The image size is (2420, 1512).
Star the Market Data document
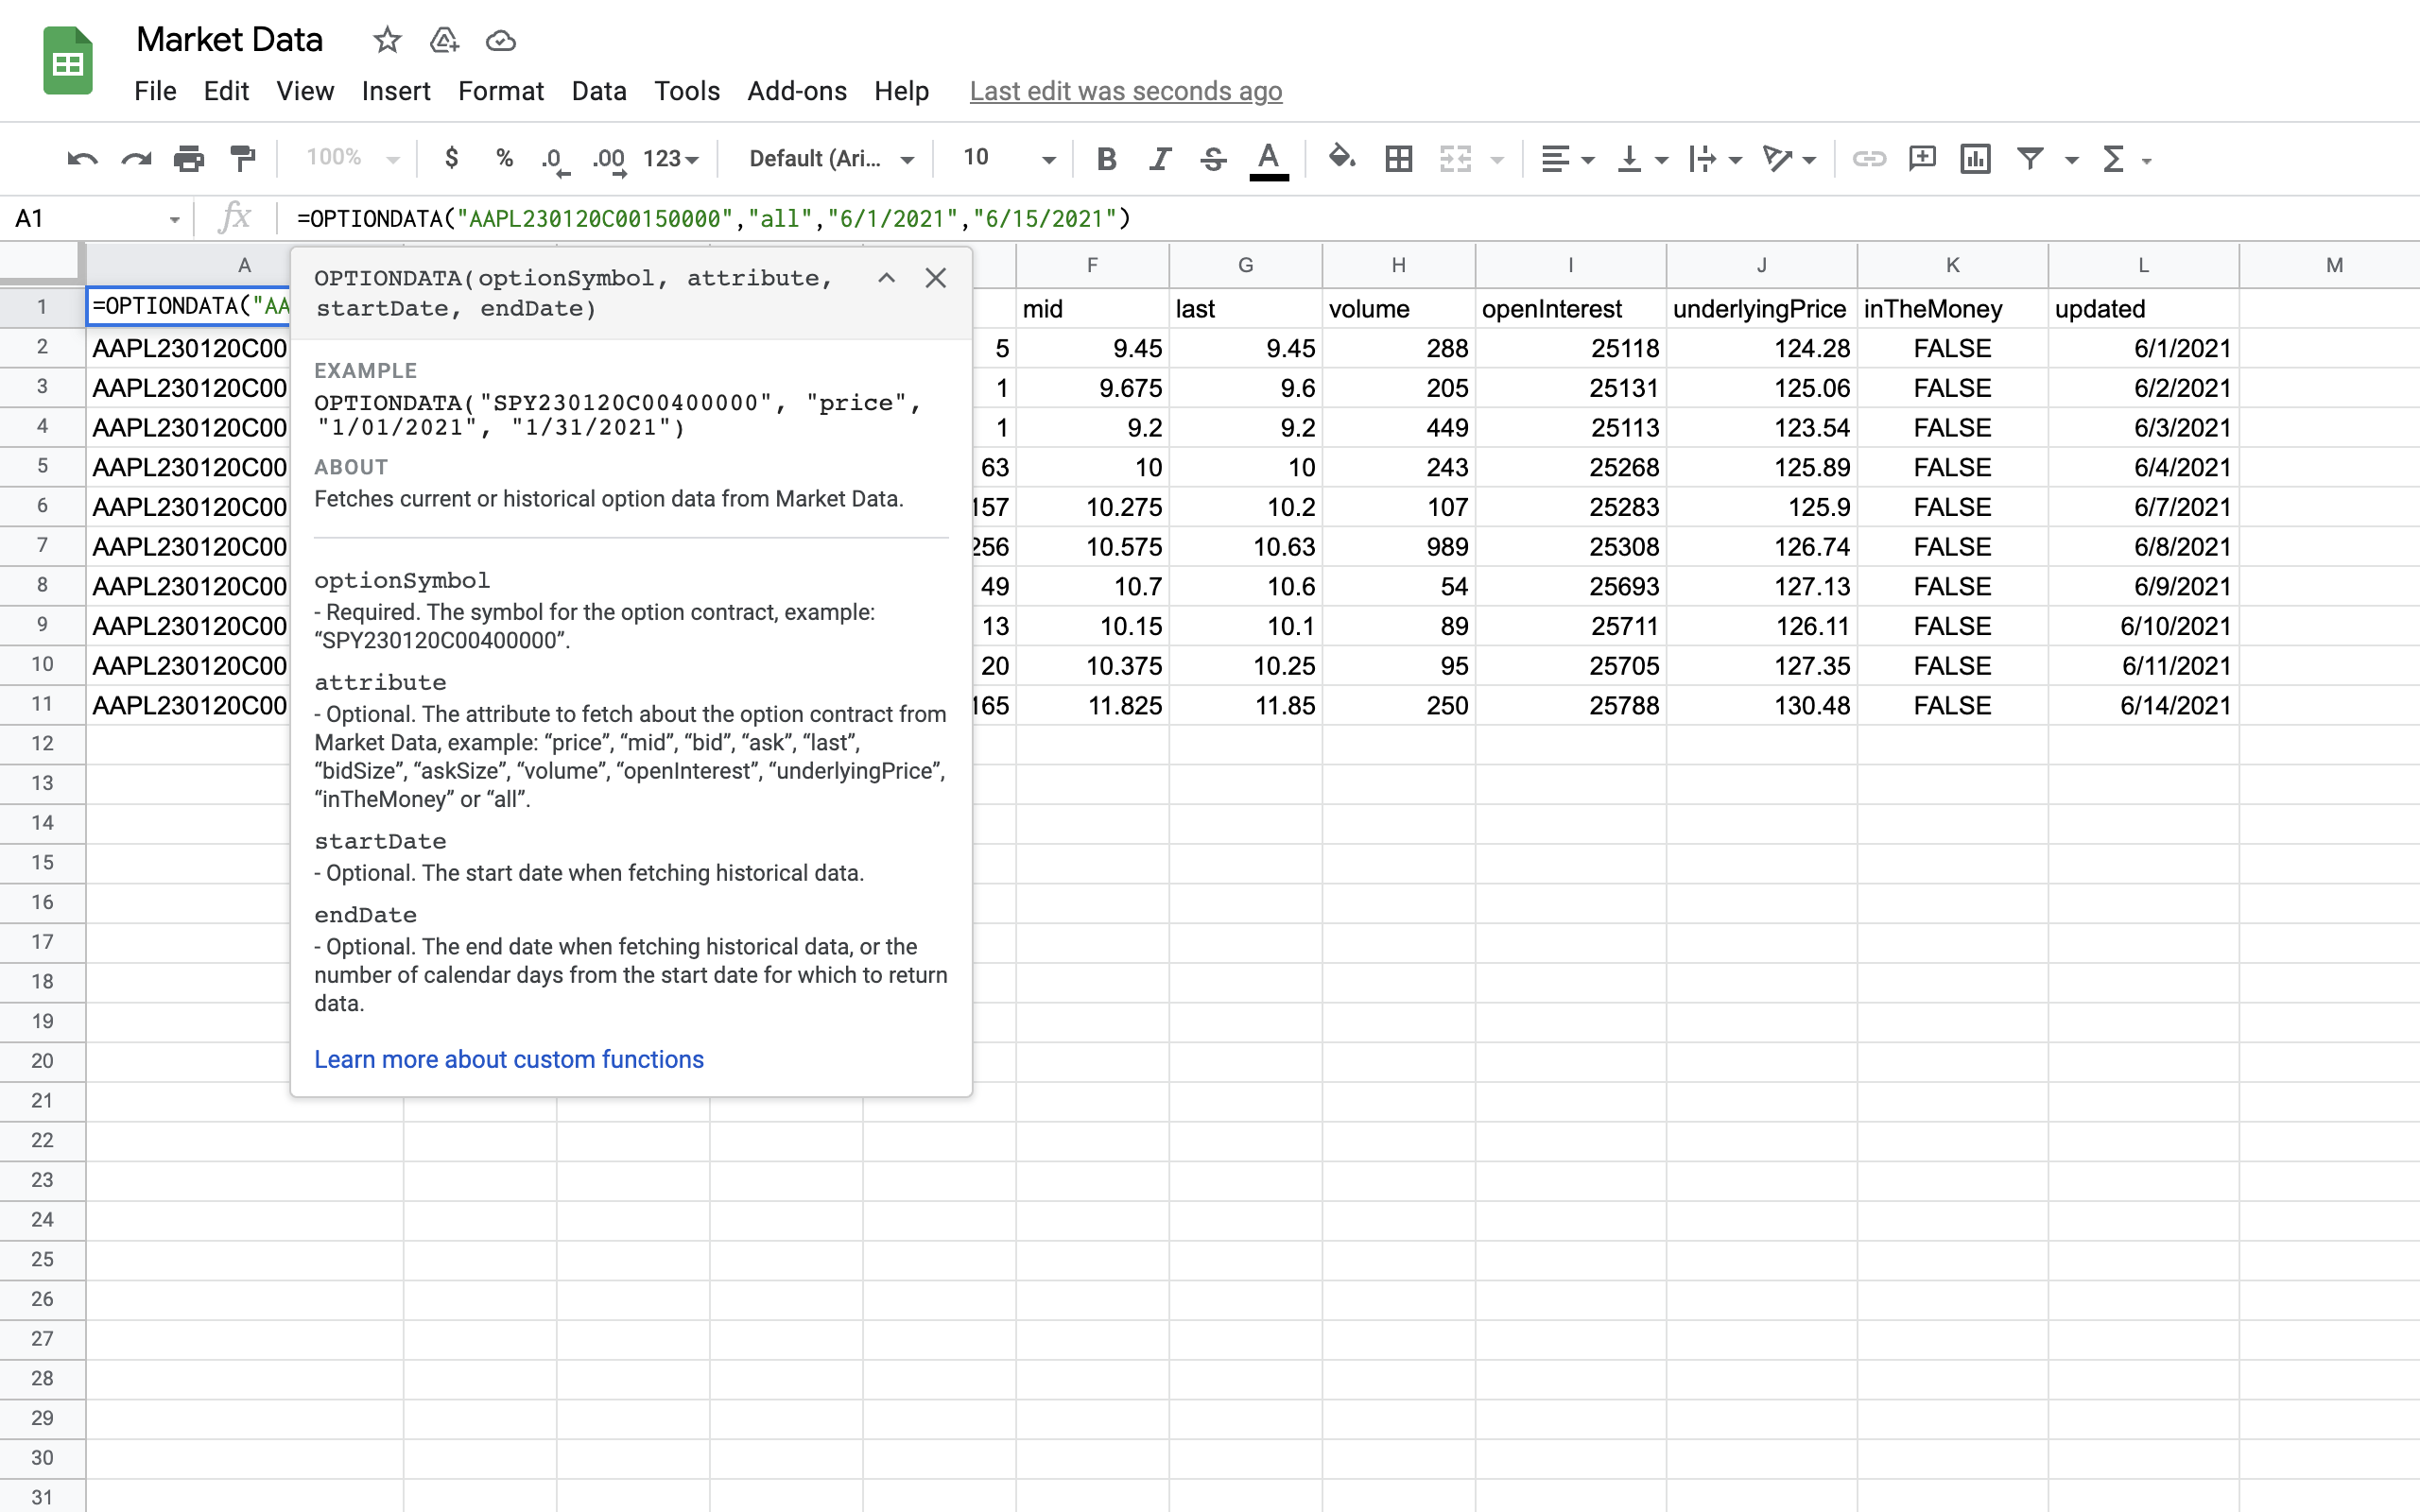(x=387, y=41)
